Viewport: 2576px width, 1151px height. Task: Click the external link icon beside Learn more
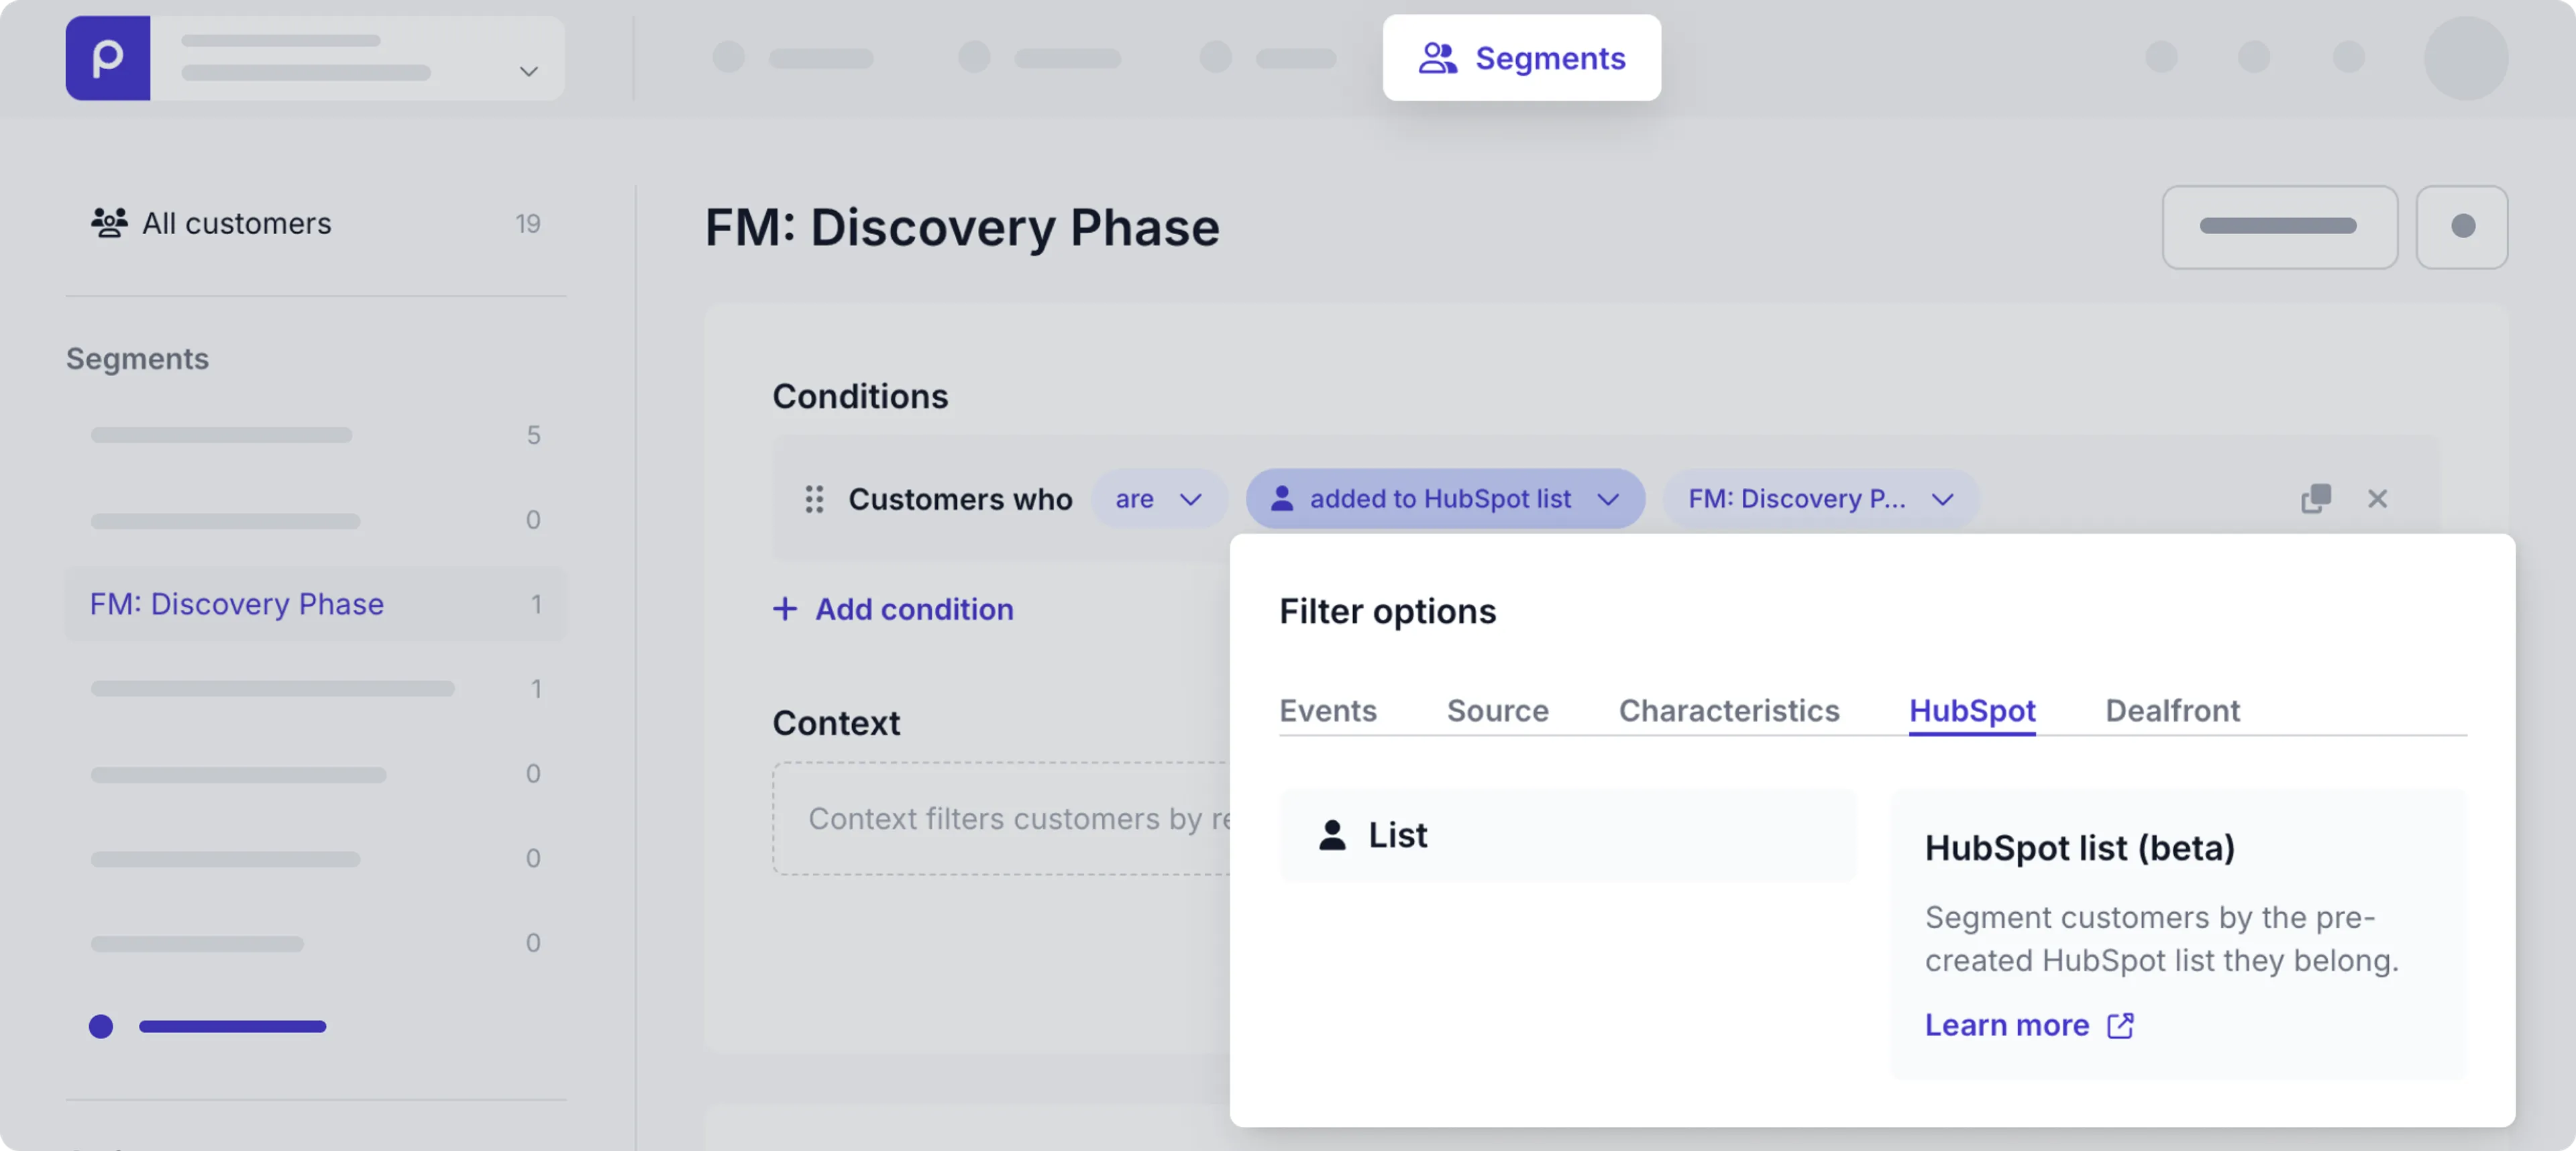[x=2120, y=1025]
